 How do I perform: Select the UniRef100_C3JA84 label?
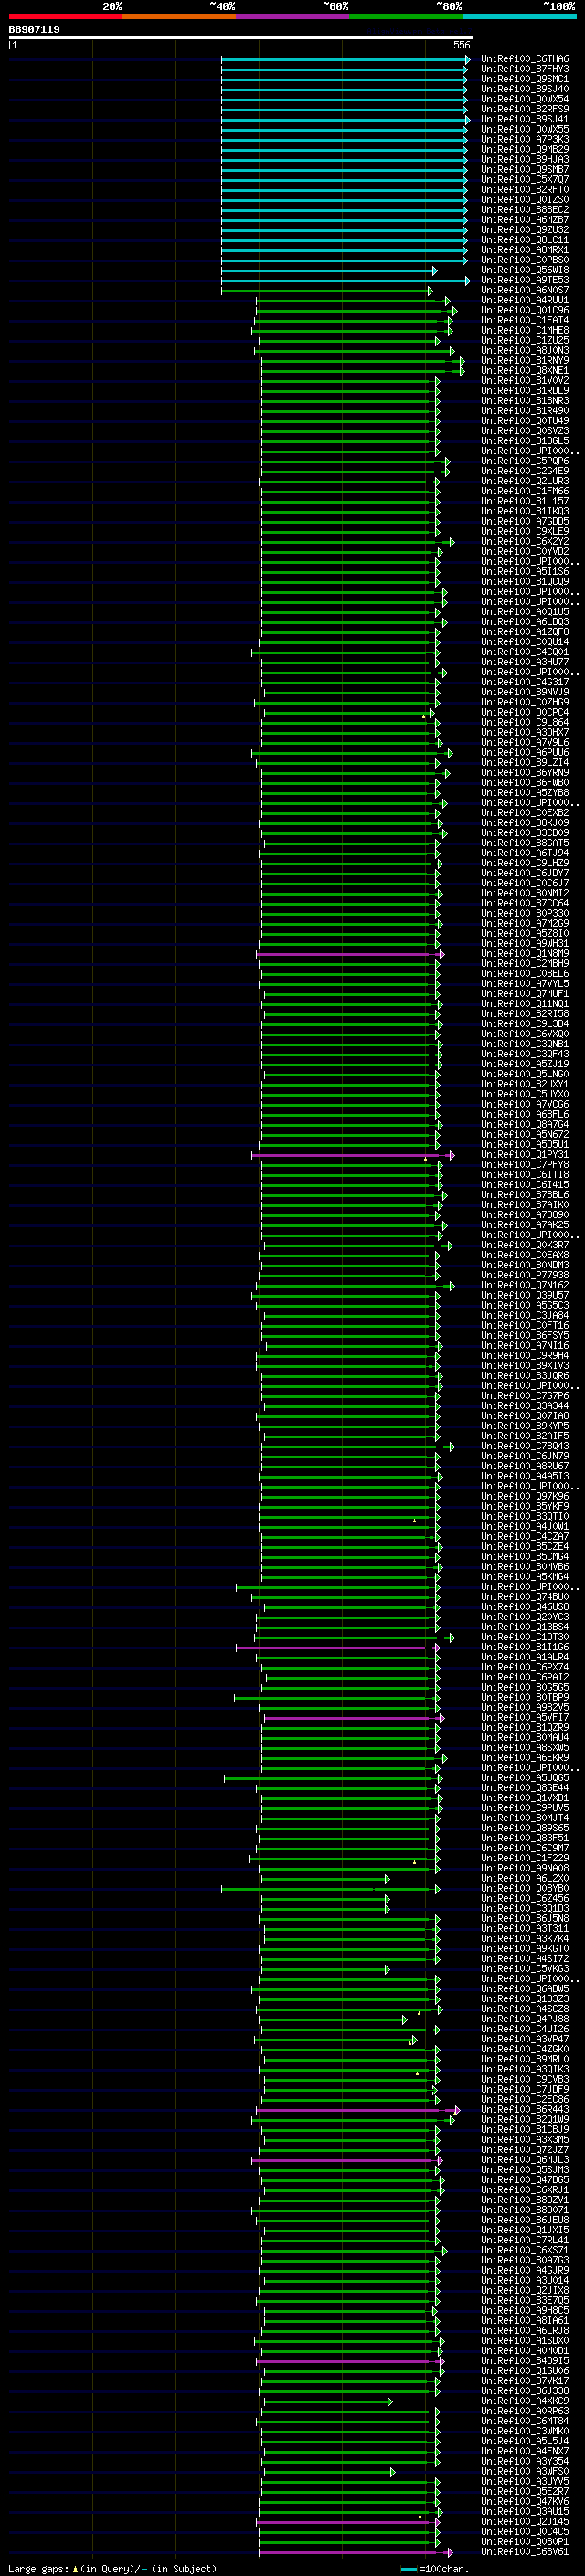click(x=525, y=1317)
